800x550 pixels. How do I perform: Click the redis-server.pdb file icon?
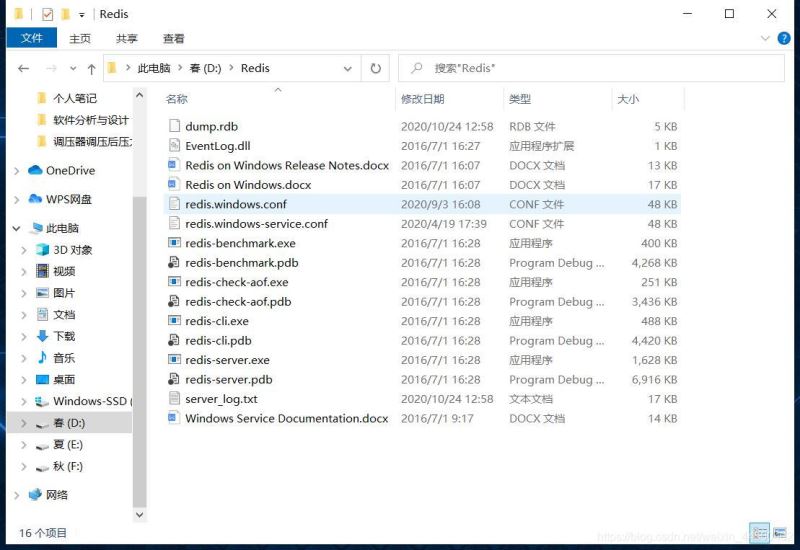pos(174,379)
